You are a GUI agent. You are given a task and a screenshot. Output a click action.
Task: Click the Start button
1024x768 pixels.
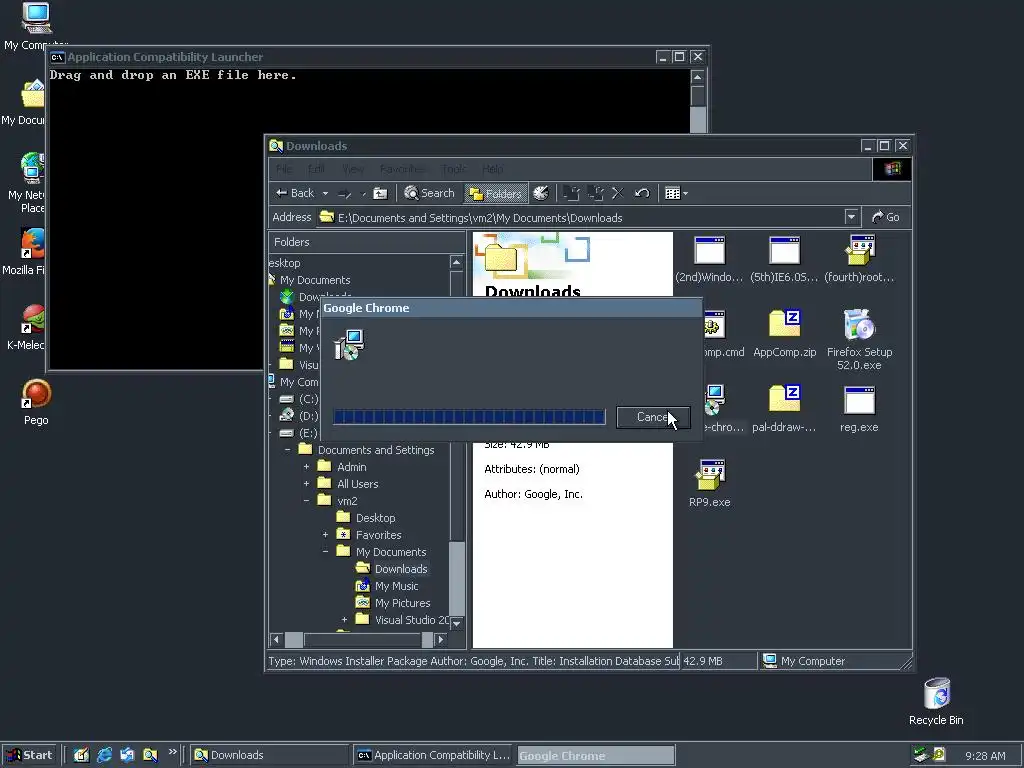[29, 755]
